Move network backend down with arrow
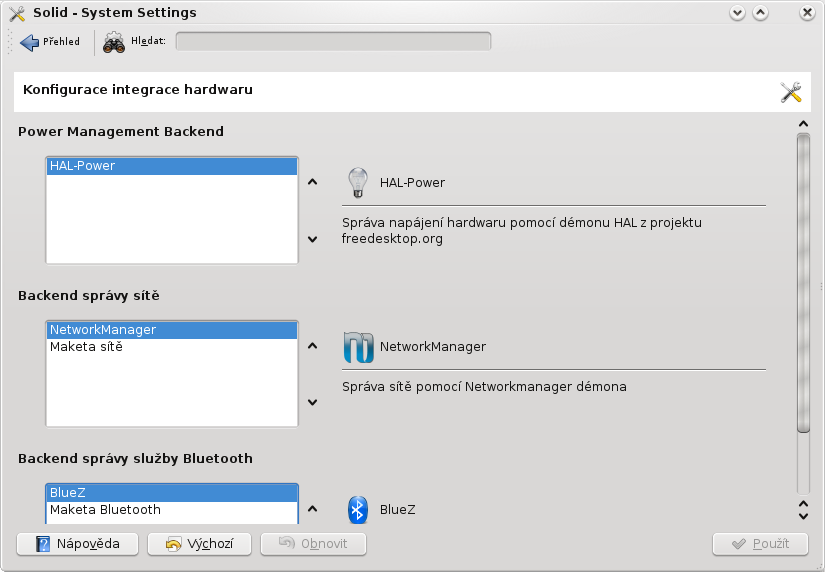Screen dimensions: 825x572 [313, 403]
